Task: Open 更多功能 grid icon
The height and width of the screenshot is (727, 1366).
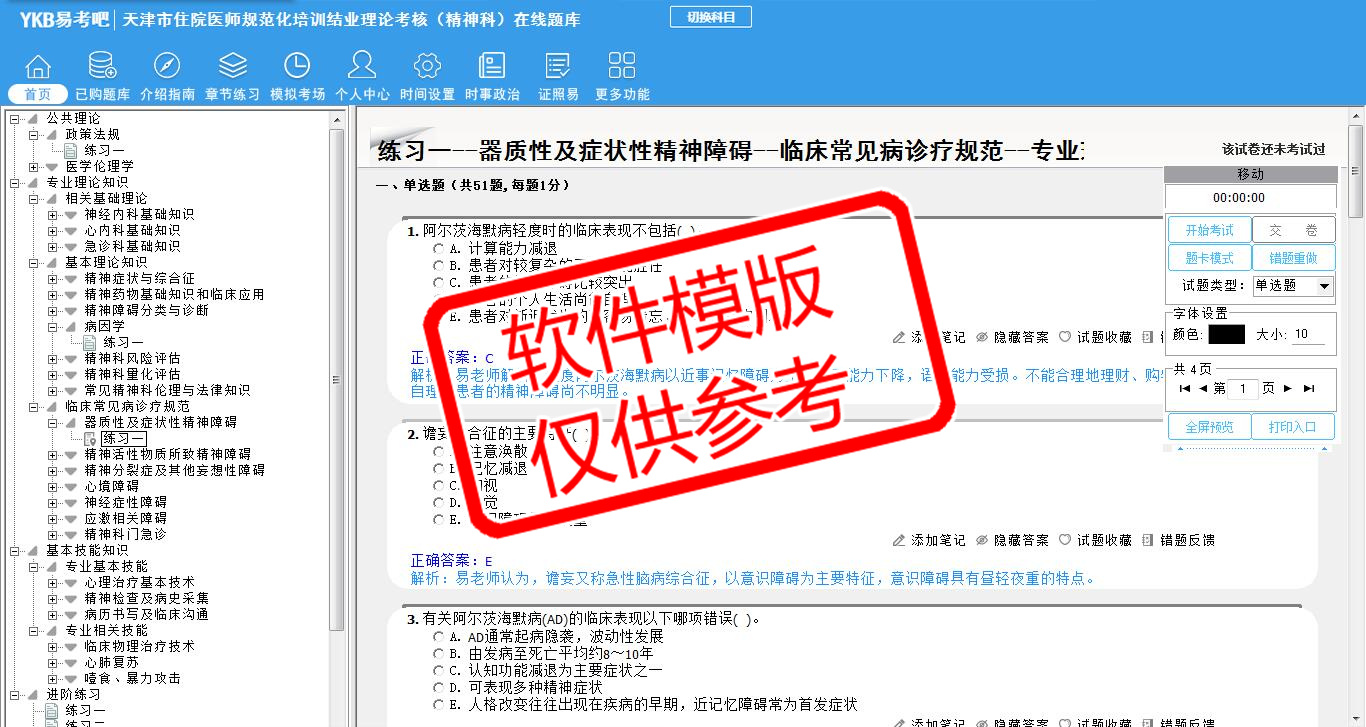Action: point(622,67)
